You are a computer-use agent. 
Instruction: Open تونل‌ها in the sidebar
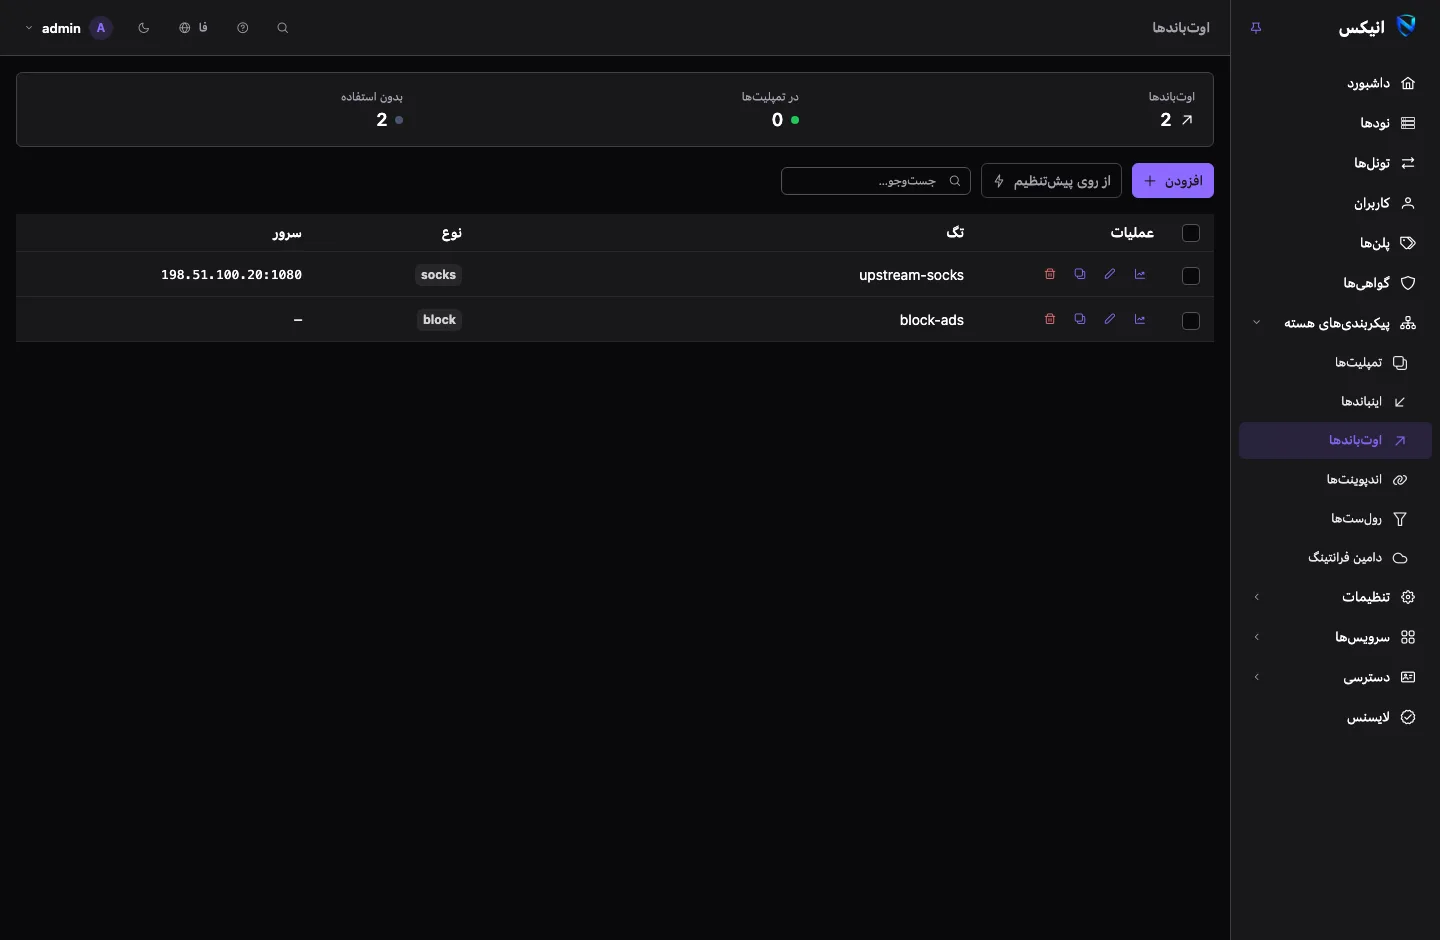tap(1336, 163)
